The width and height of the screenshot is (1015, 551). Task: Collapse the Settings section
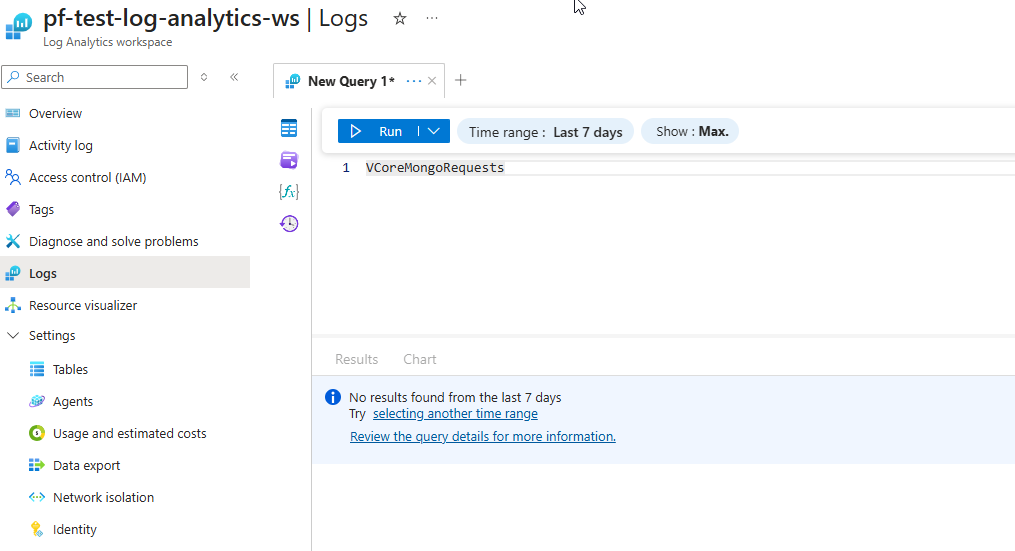[13, 335]
